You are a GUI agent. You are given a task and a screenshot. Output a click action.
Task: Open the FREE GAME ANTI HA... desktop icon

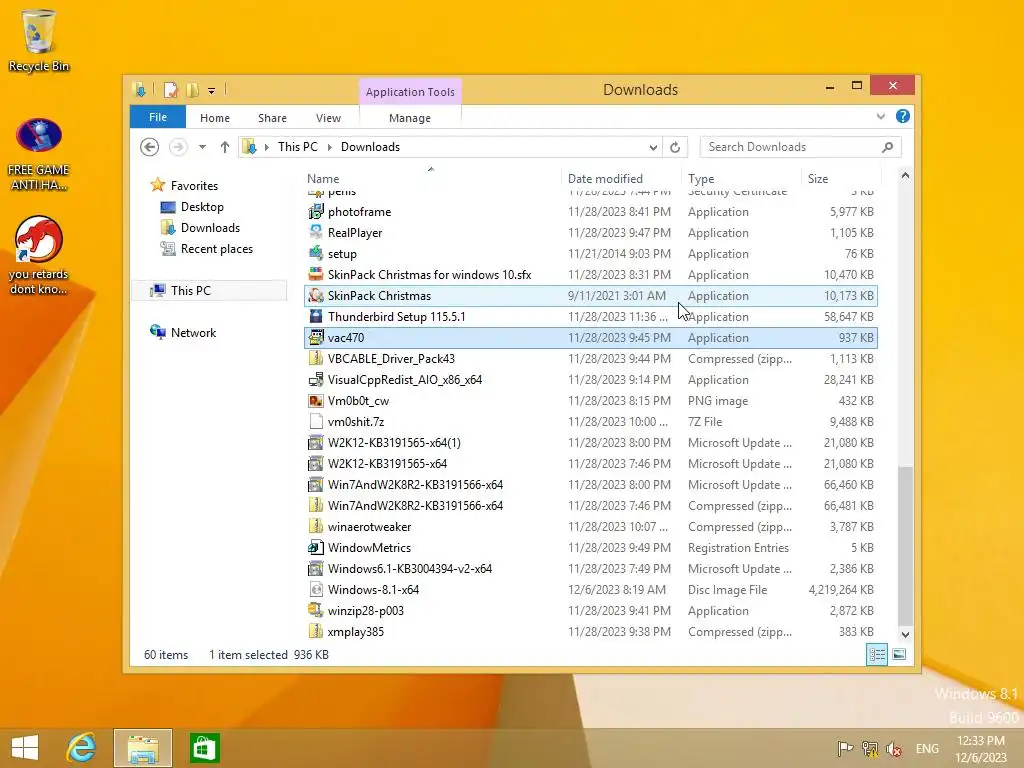[39, 154]
